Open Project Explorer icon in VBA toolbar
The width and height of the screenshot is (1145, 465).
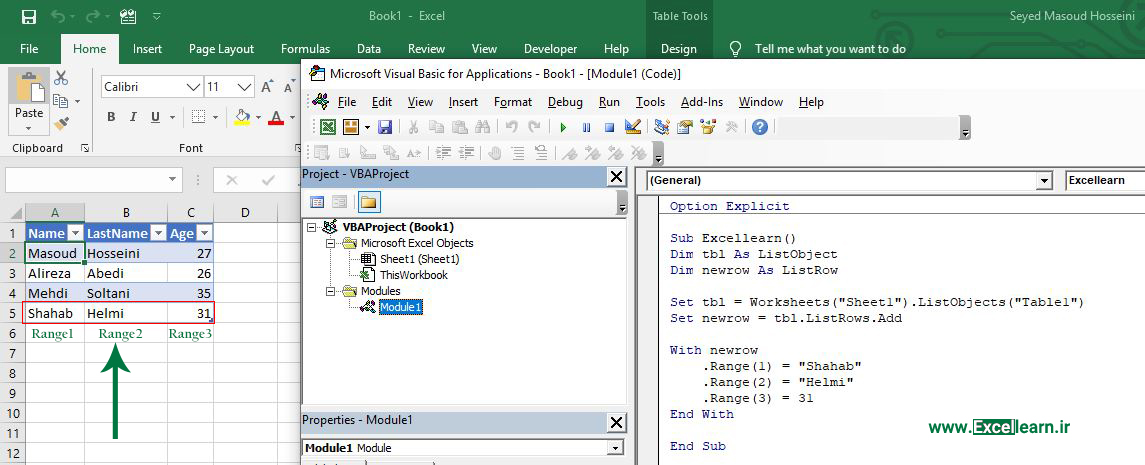click(662, 127)
